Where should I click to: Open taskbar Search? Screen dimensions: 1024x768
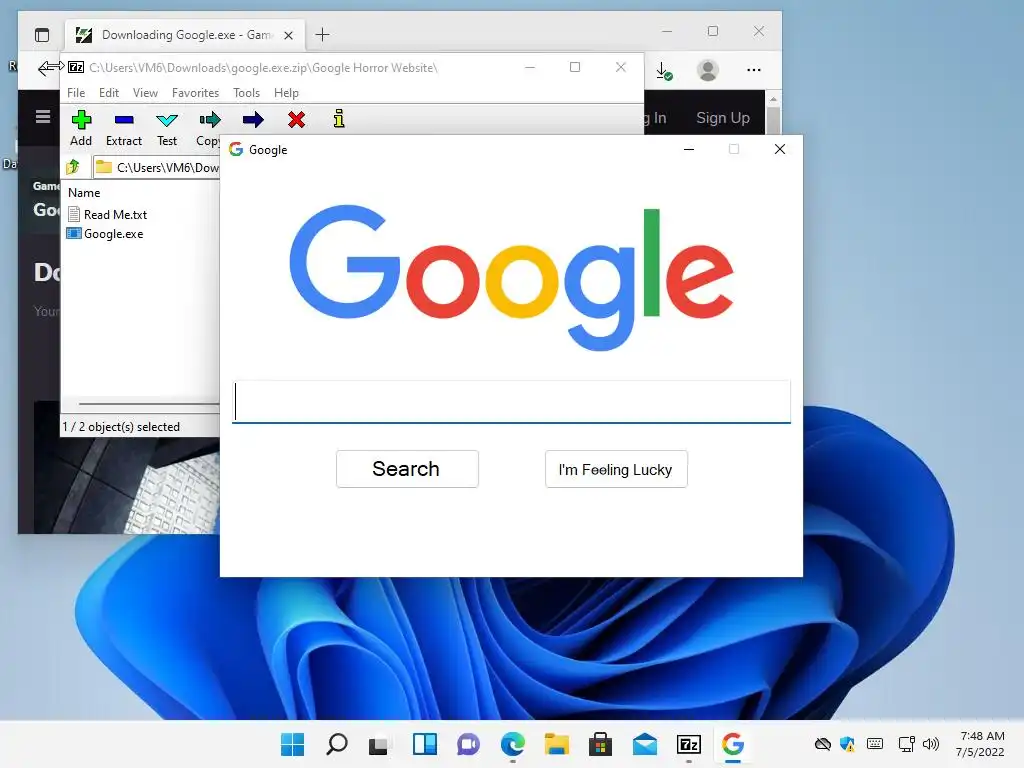(x=336, y=744)
